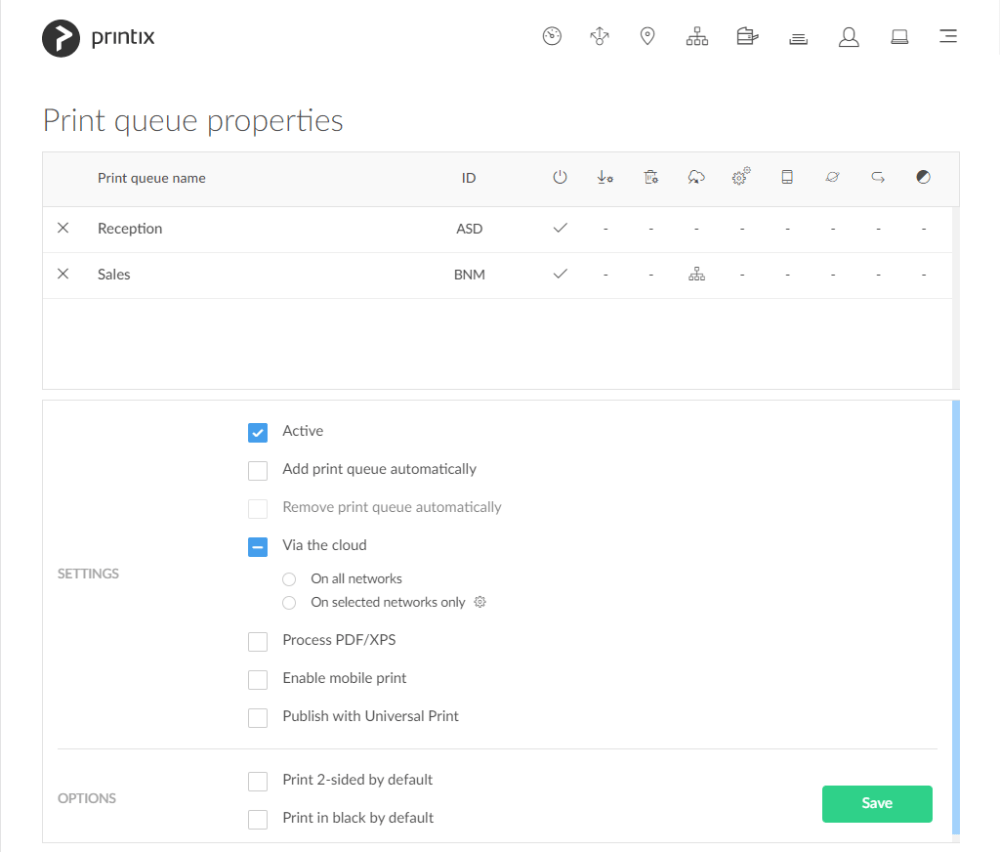Click gear icon beside On selected networks only
This screenshot has width=1000, height=852.
[x=480, y=602]
